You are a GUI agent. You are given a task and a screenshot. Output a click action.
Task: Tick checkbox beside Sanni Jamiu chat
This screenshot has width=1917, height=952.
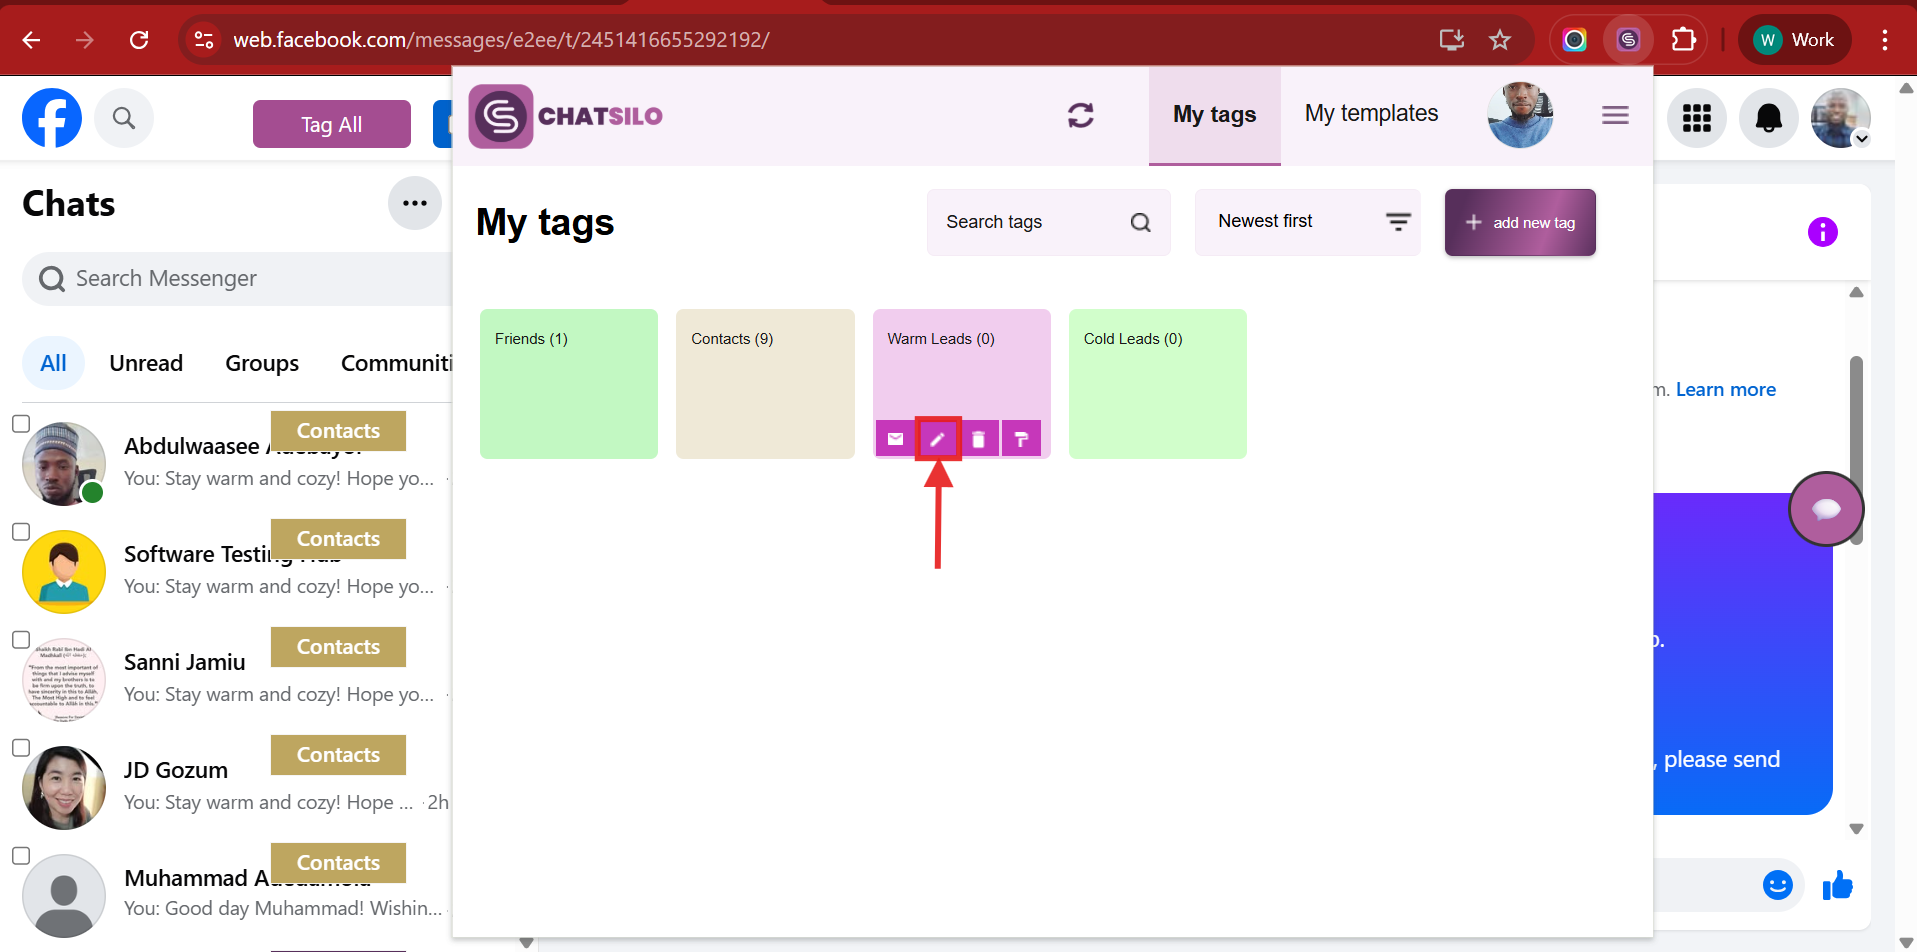tap(21, 640)
